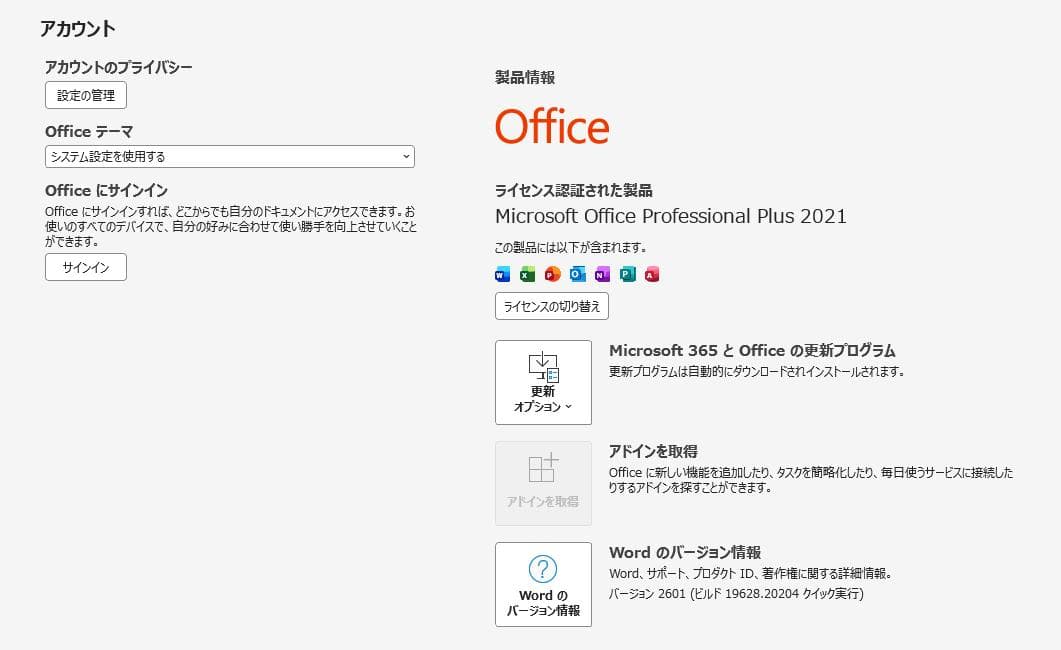Click ライセンスの切り替え
Image resolution: width=1061 pixels, height=650 pixels.
click(x=551, y=306)
